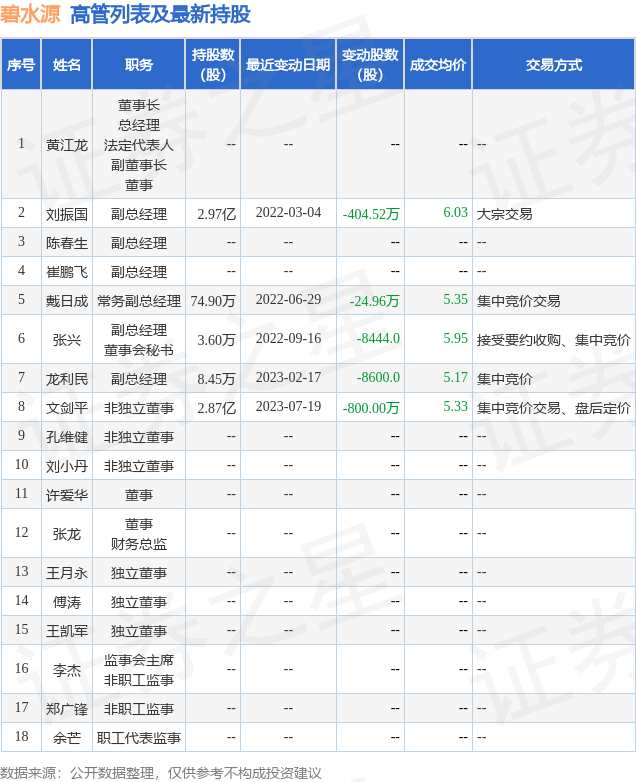Click the 6.03 average price
636x782 pixels.
455,212
